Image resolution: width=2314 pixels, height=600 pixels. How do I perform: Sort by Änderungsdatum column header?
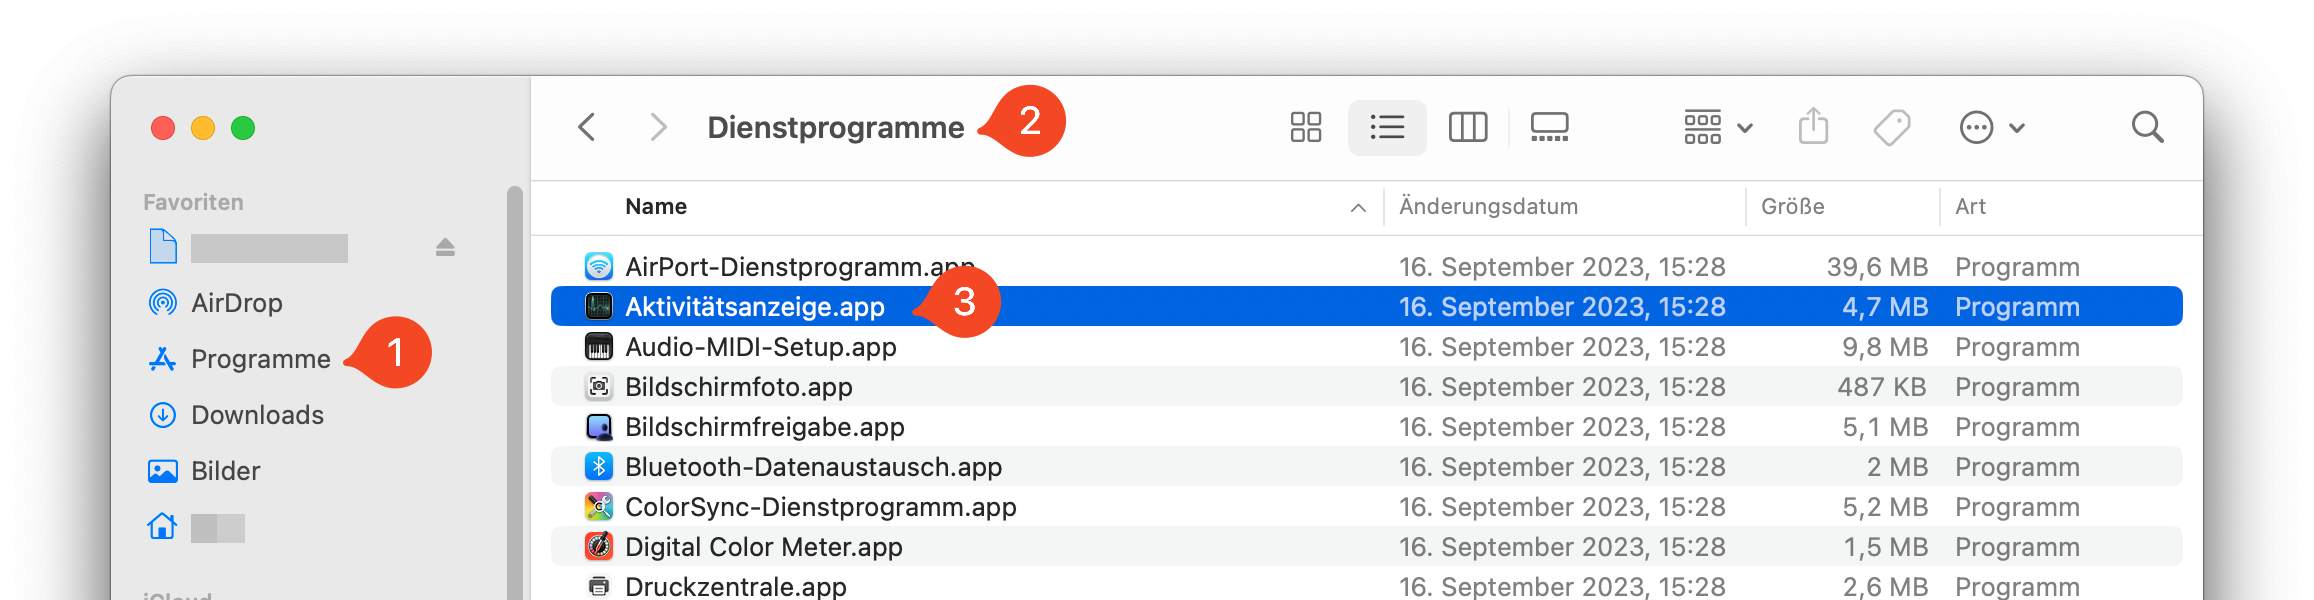[x=1488, y=207]
